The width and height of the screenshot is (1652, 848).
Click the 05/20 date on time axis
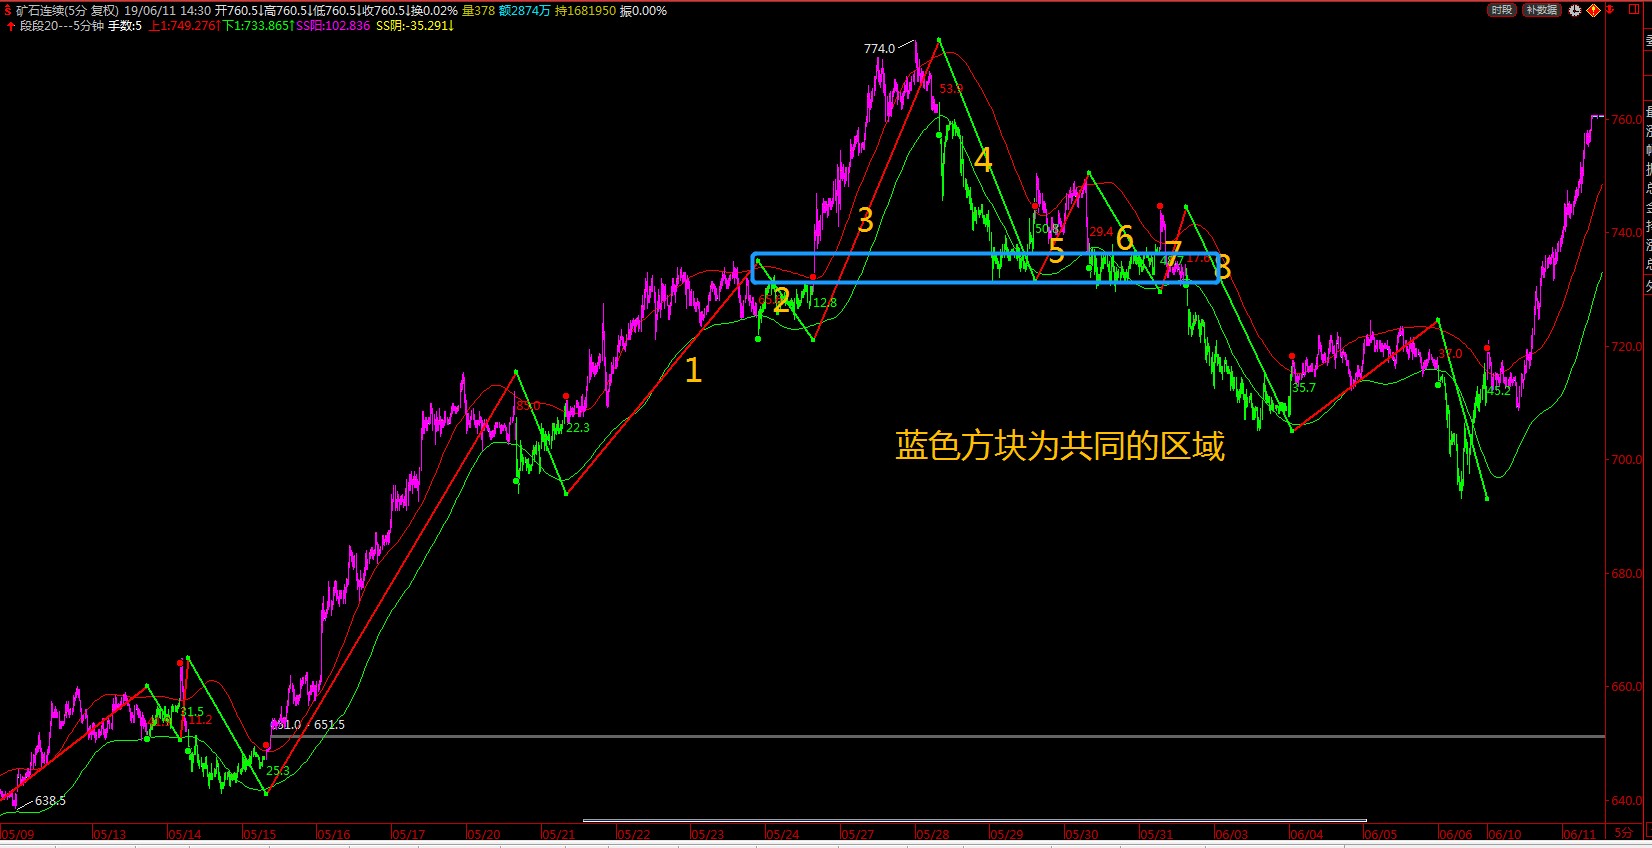484,834
